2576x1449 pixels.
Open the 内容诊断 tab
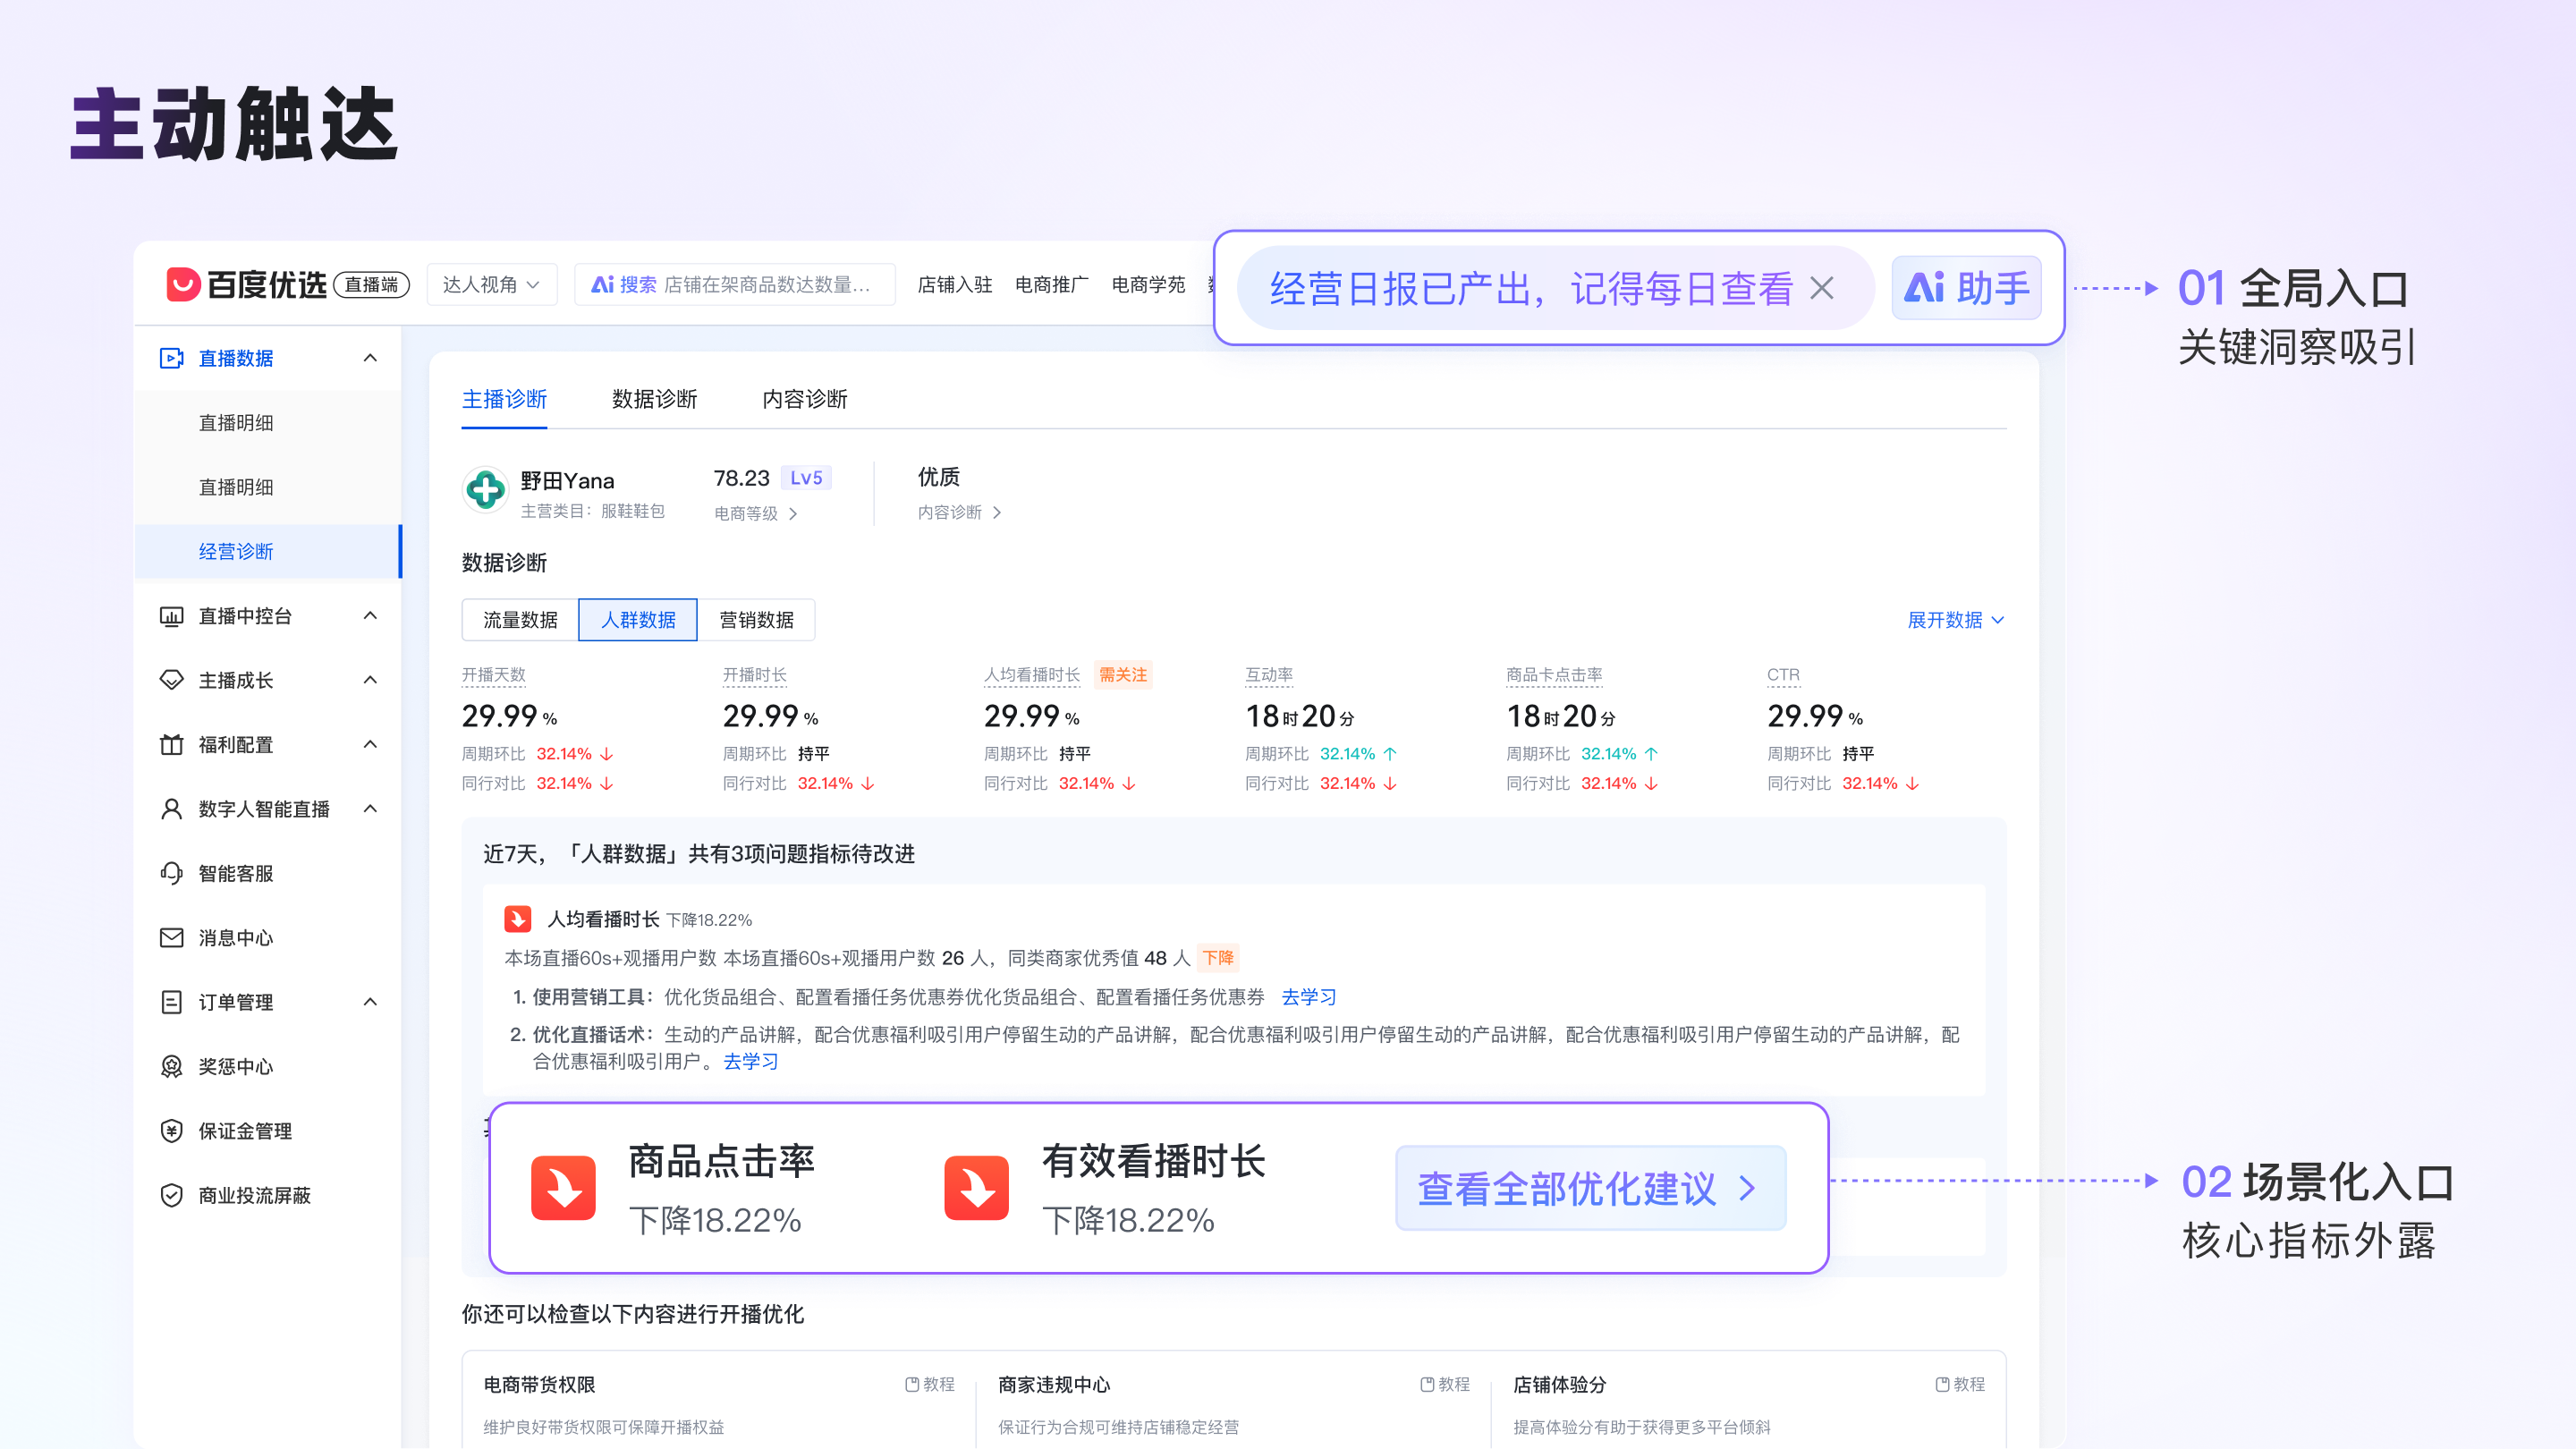click(x=805, y=399)
